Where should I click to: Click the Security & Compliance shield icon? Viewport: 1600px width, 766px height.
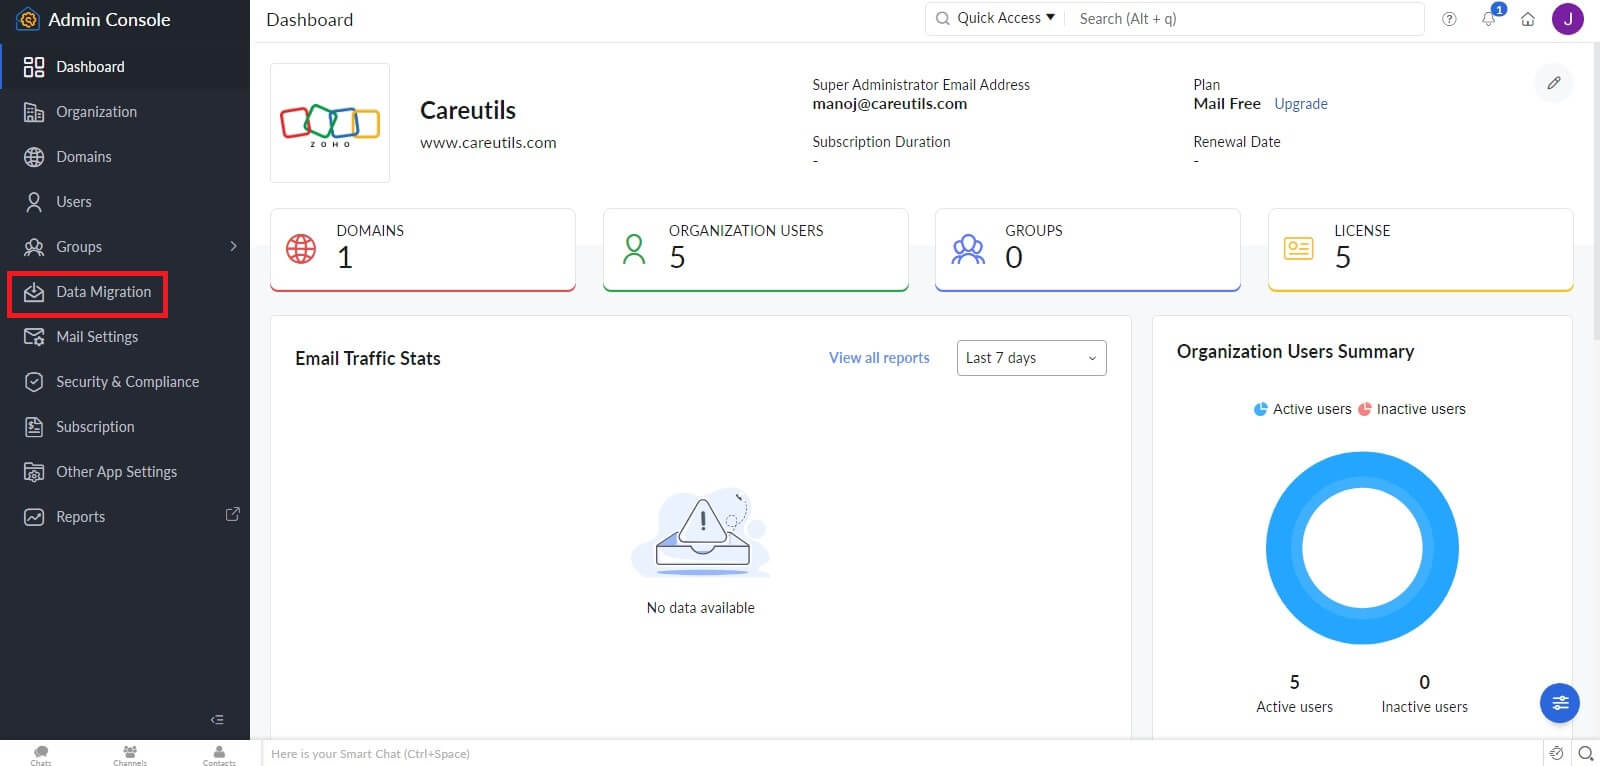[34, 382]
